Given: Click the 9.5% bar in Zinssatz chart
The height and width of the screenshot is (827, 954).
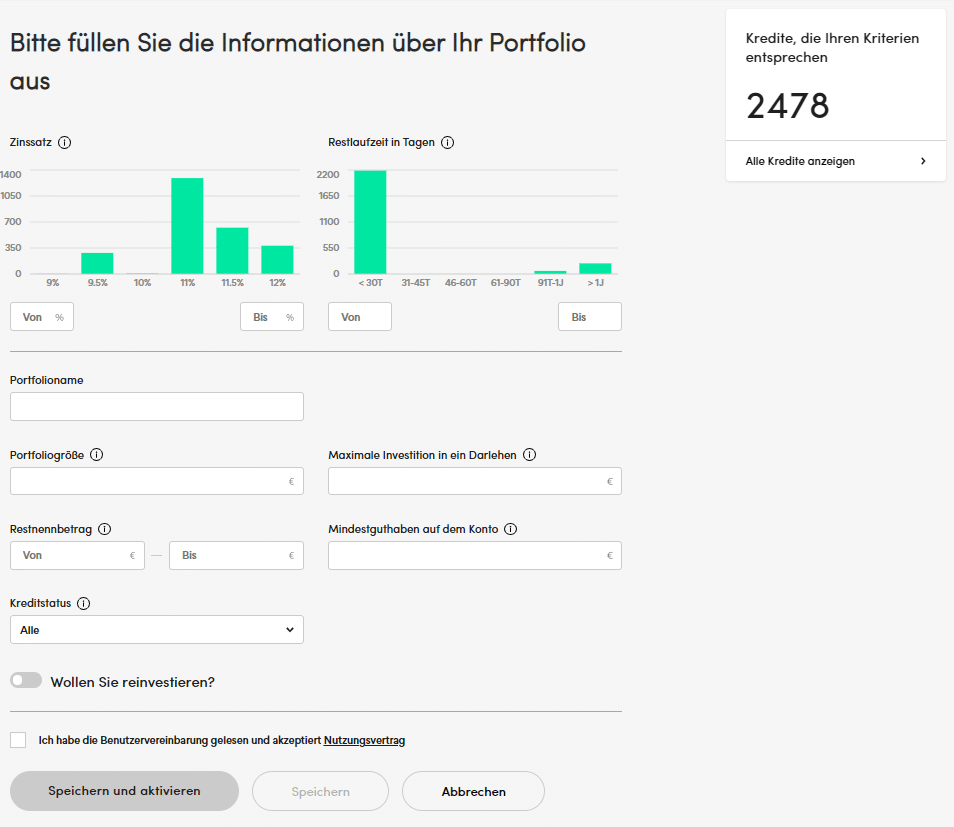Looking at the screenshot, I should (x=97, y=263).
